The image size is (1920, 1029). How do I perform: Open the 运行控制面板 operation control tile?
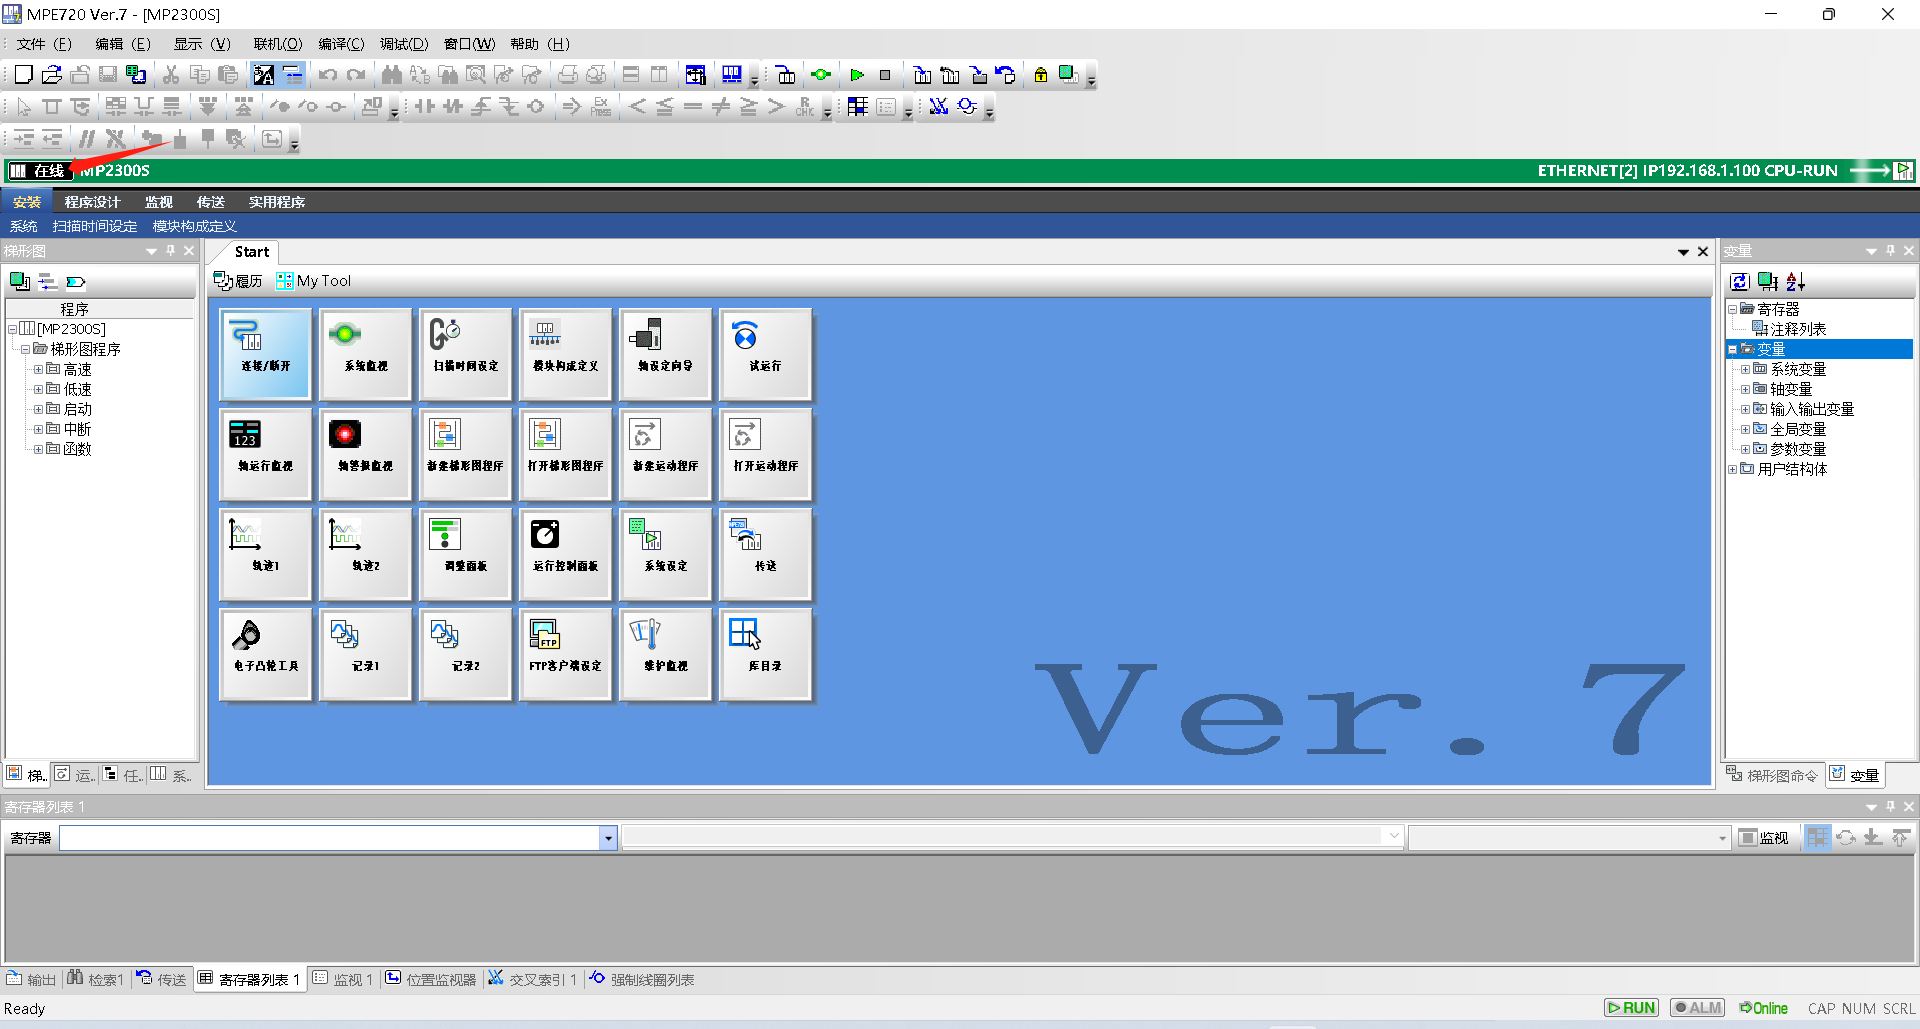click(x=565, y=554)
